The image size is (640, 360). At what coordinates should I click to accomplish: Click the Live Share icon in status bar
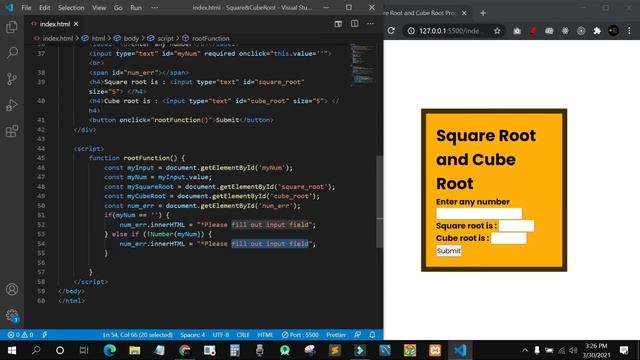[x=44, y=335]
